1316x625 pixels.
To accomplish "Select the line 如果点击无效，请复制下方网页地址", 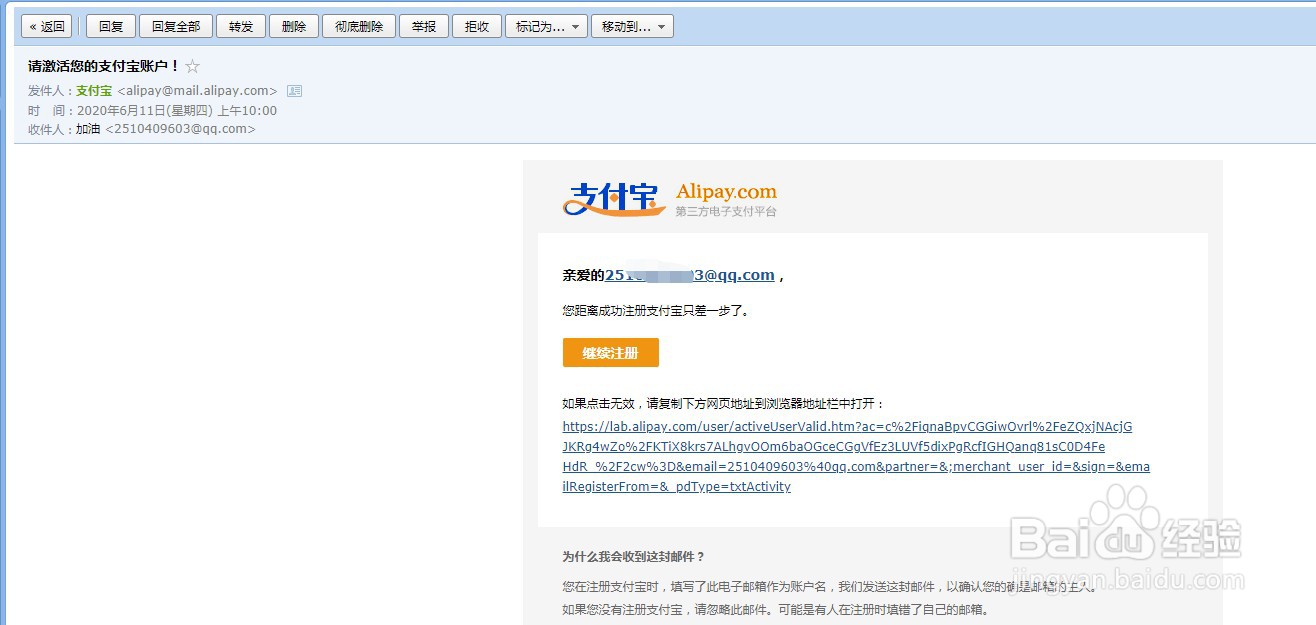I will (724, 404).
